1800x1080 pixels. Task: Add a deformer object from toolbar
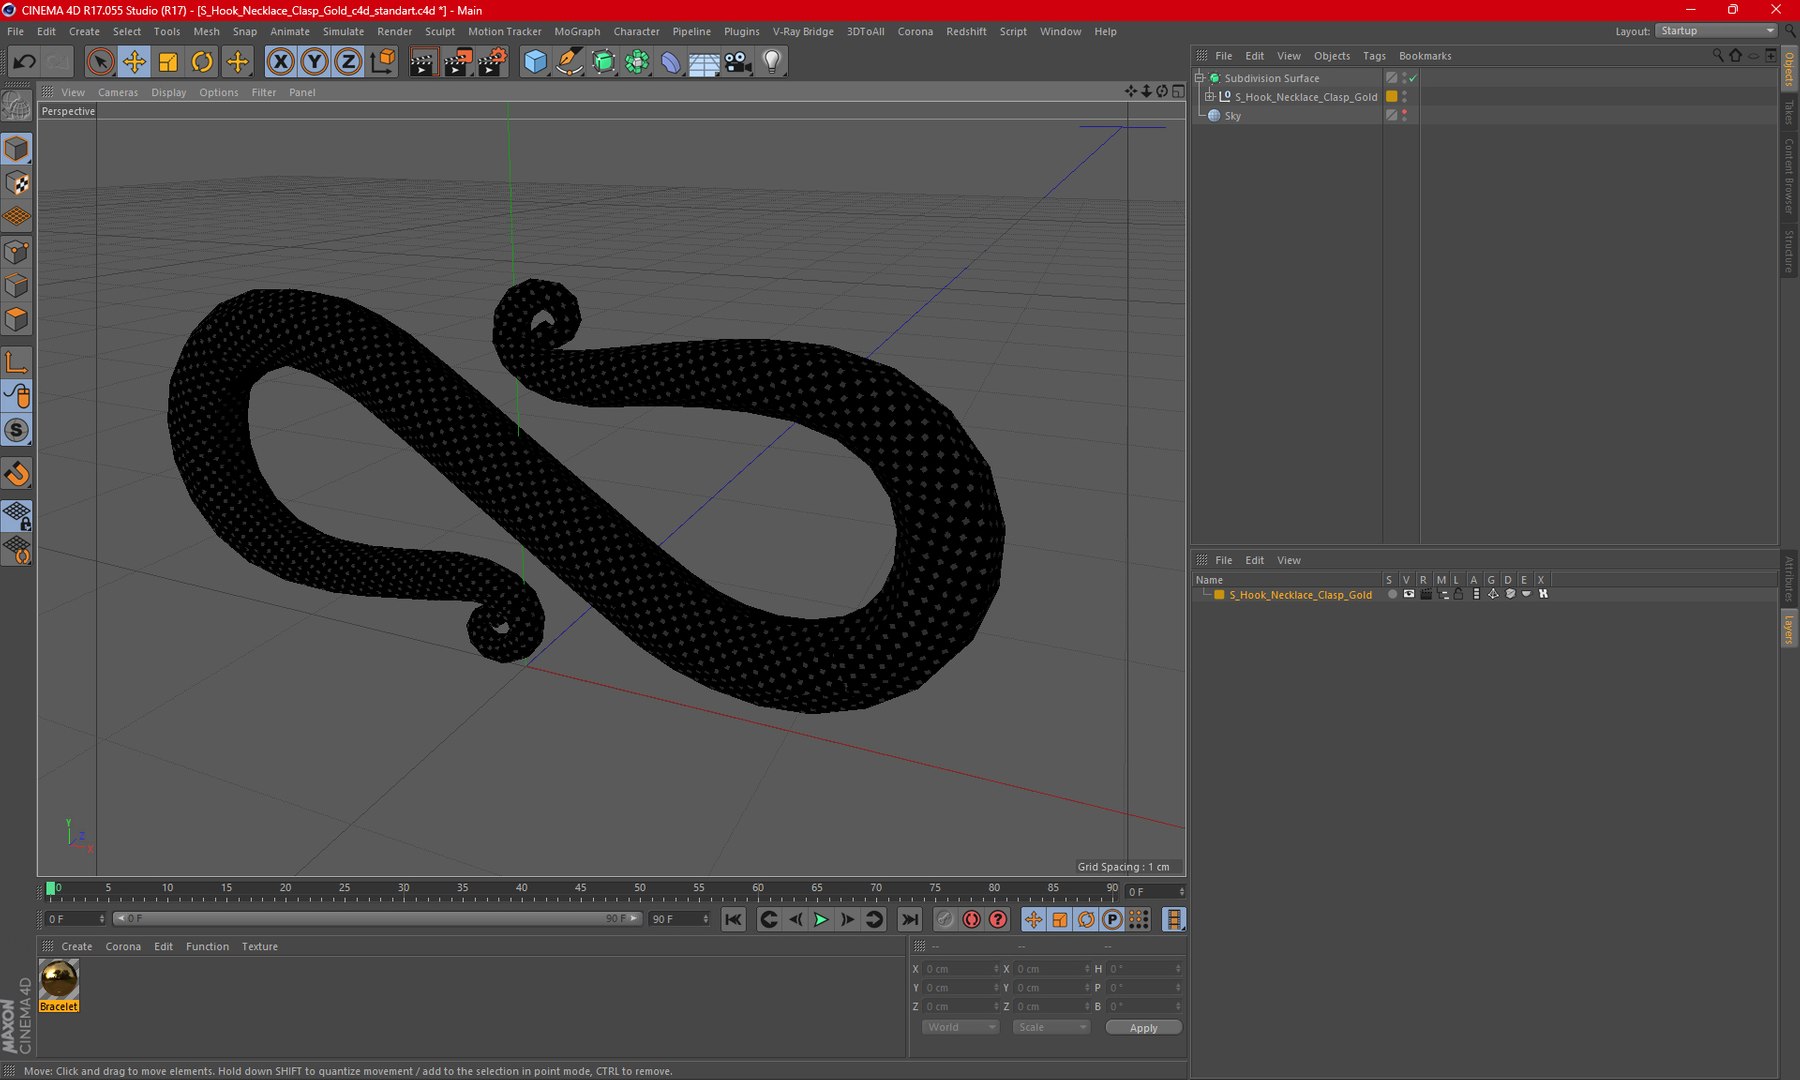point(670,62)
